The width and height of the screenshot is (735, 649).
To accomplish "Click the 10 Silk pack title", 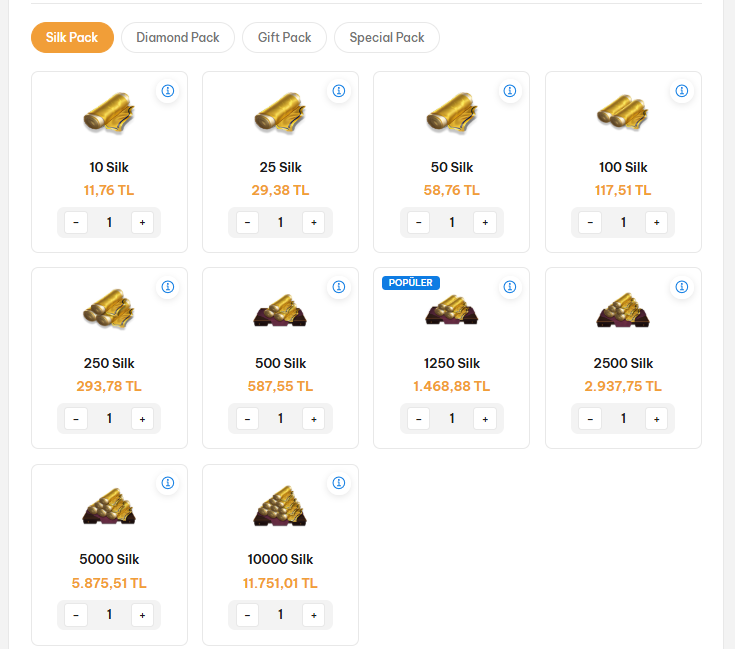I will click(109, 167).
